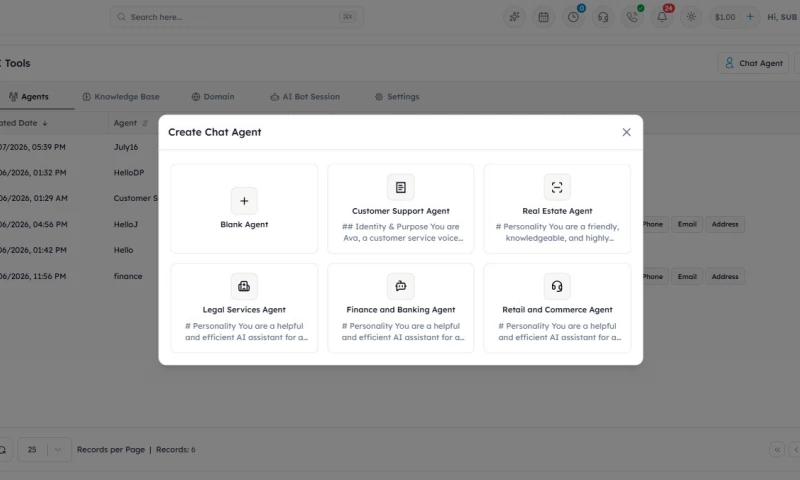Image resolution: width=800 pixels, height=480 pixels.
Task: Click the Chat Agent button
Action: pyautogui.click(x=753, y=63)
